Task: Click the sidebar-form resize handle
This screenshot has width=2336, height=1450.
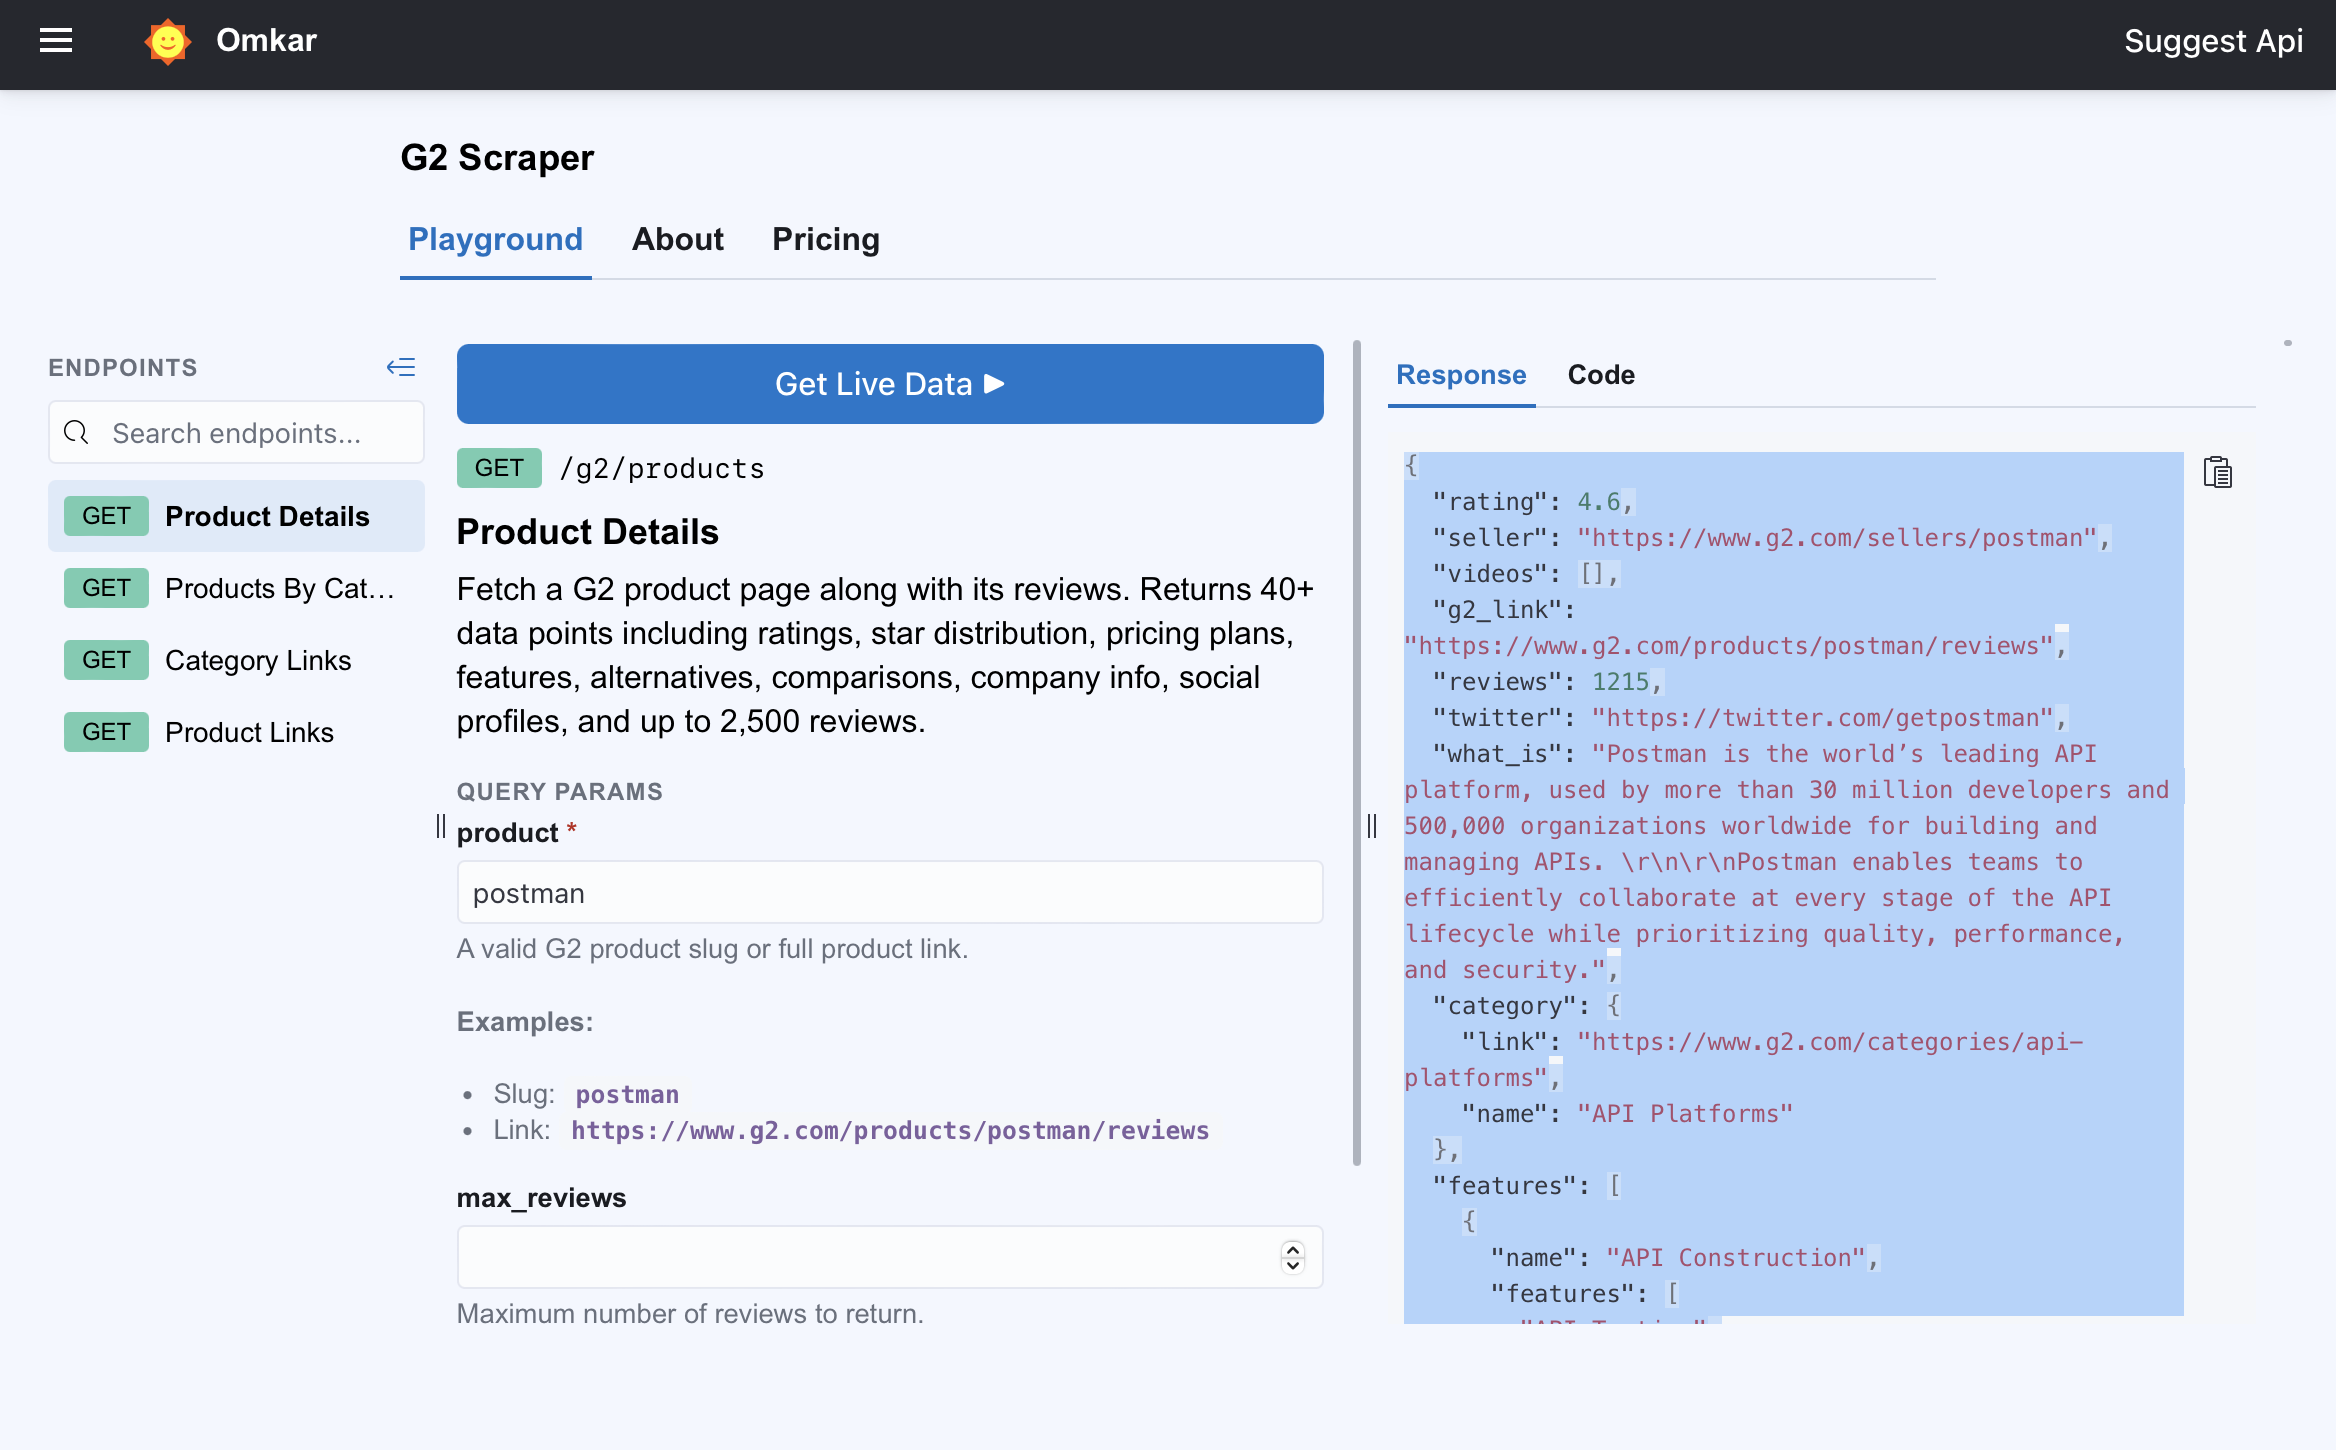Action: click(x=441, y=826)
